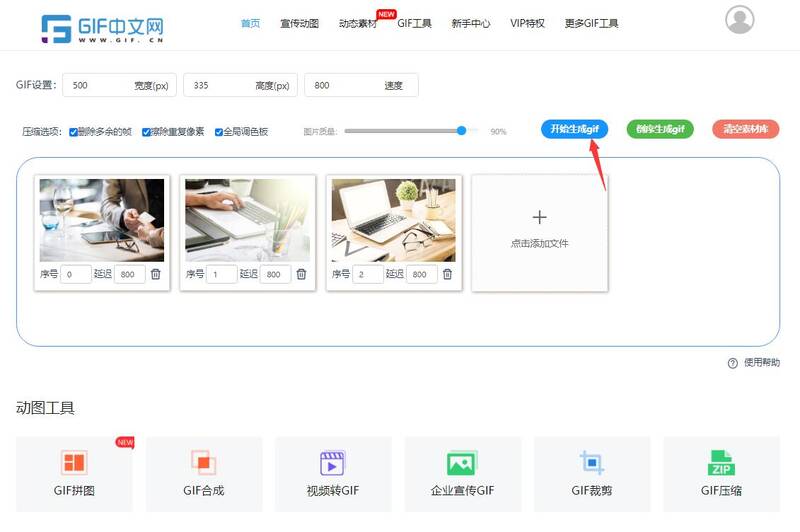This screenshot has width=800, height=532.
Task: Open 宣传动图 menu item
Action: click(299, 23)
